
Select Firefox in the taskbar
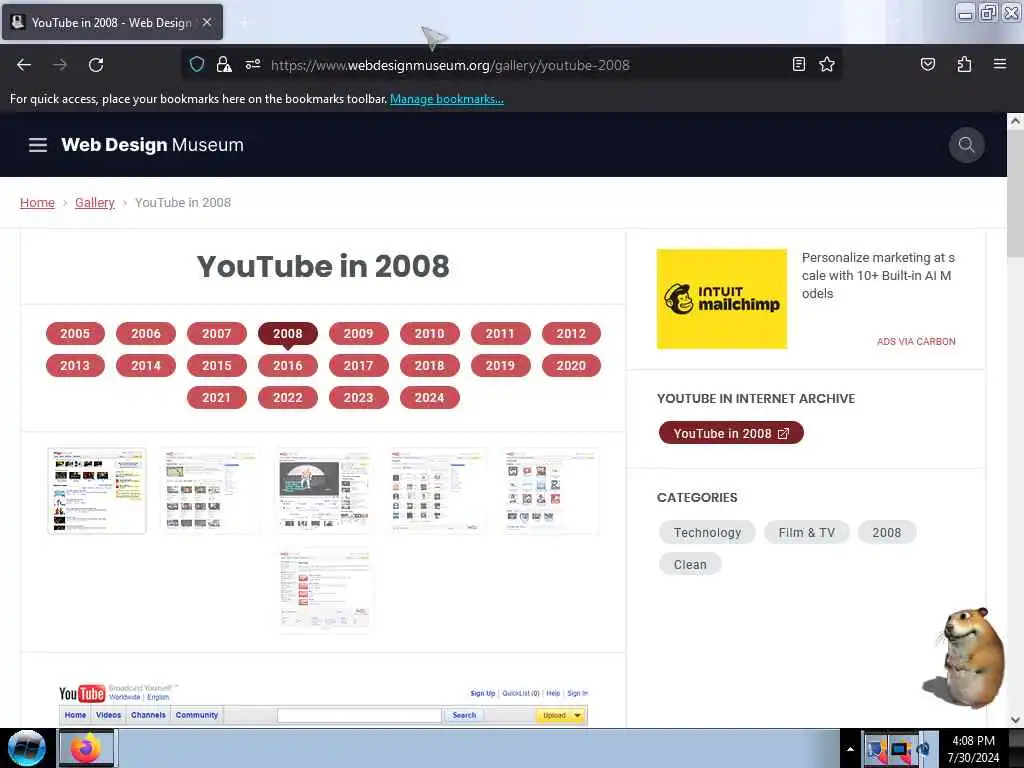tap(87, 748)
